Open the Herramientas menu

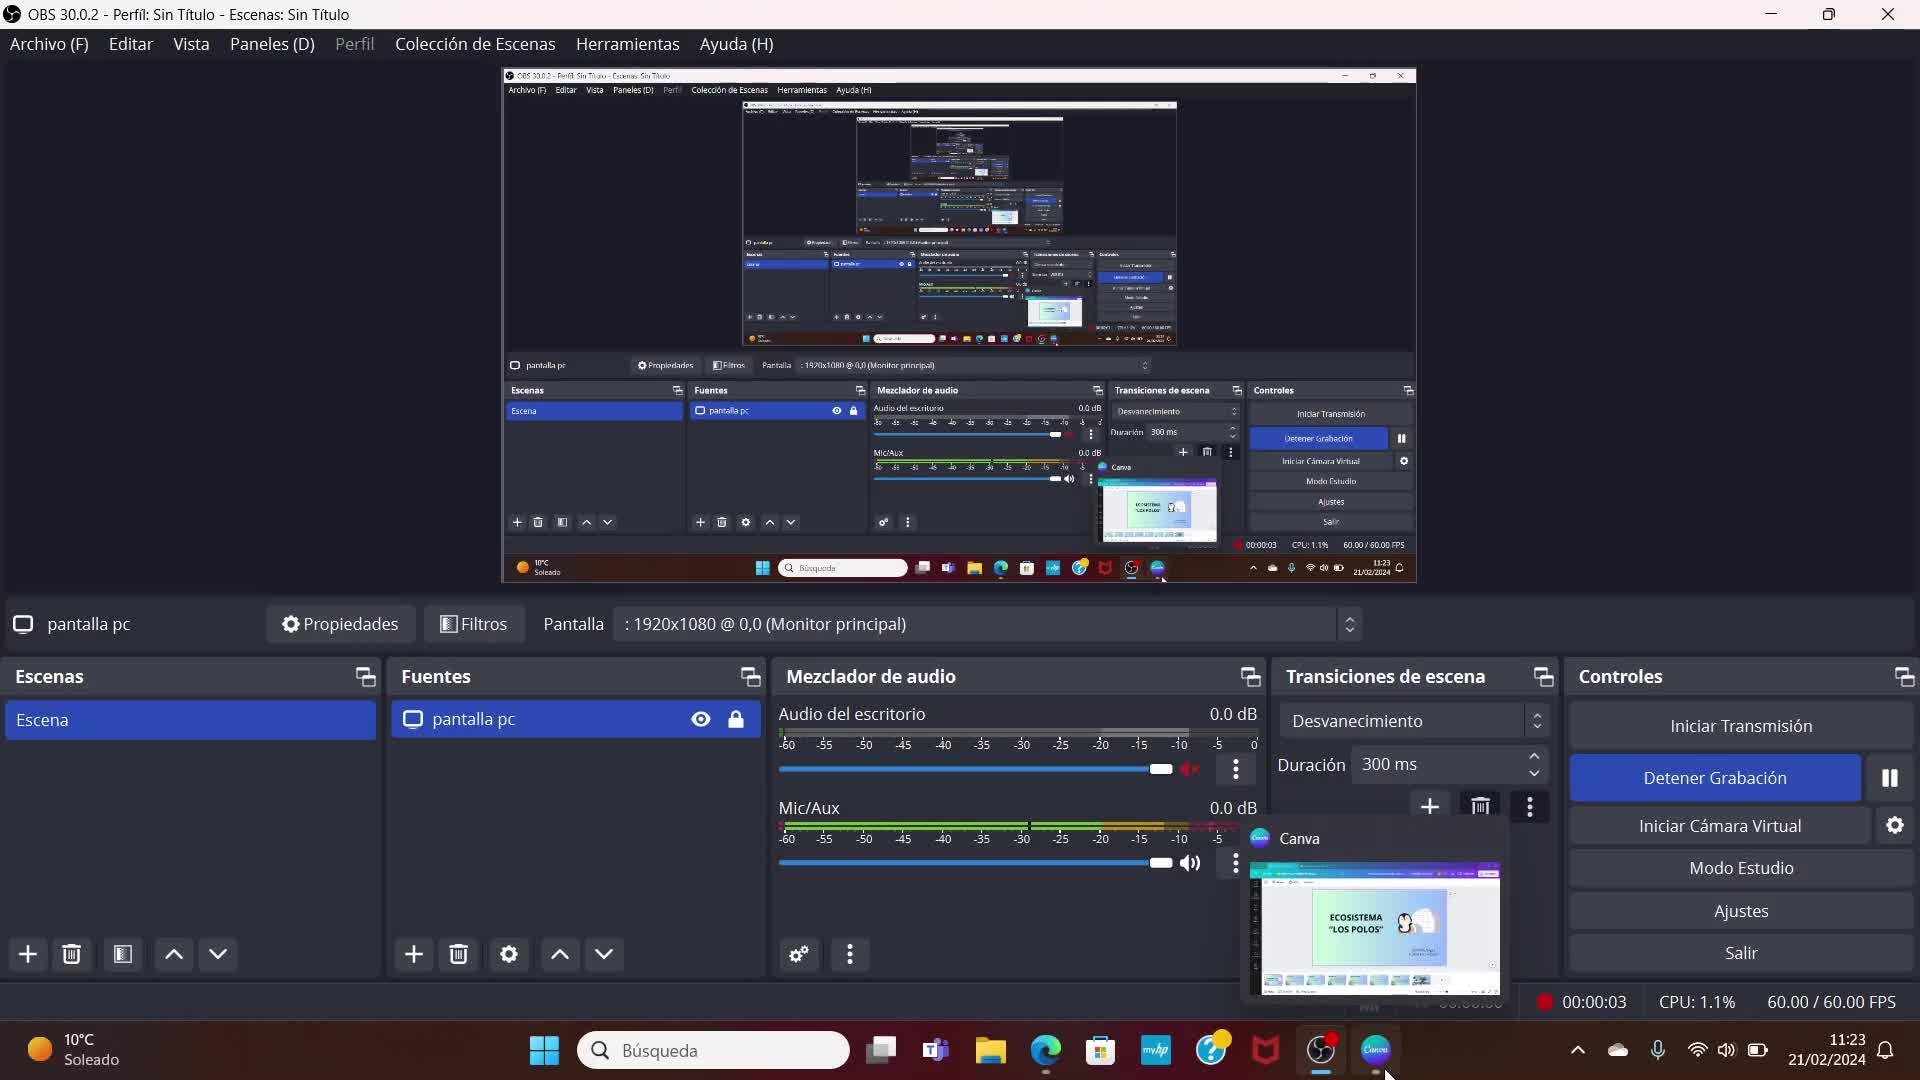tap(627, 44)
